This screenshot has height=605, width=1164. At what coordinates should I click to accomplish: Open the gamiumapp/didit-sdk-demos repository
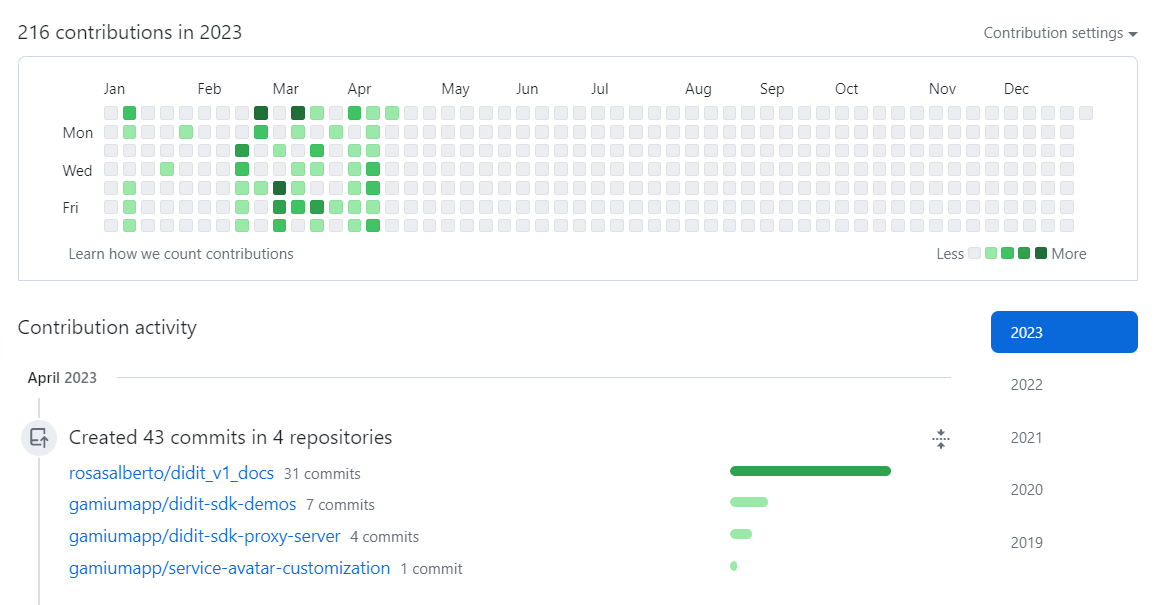183,504
